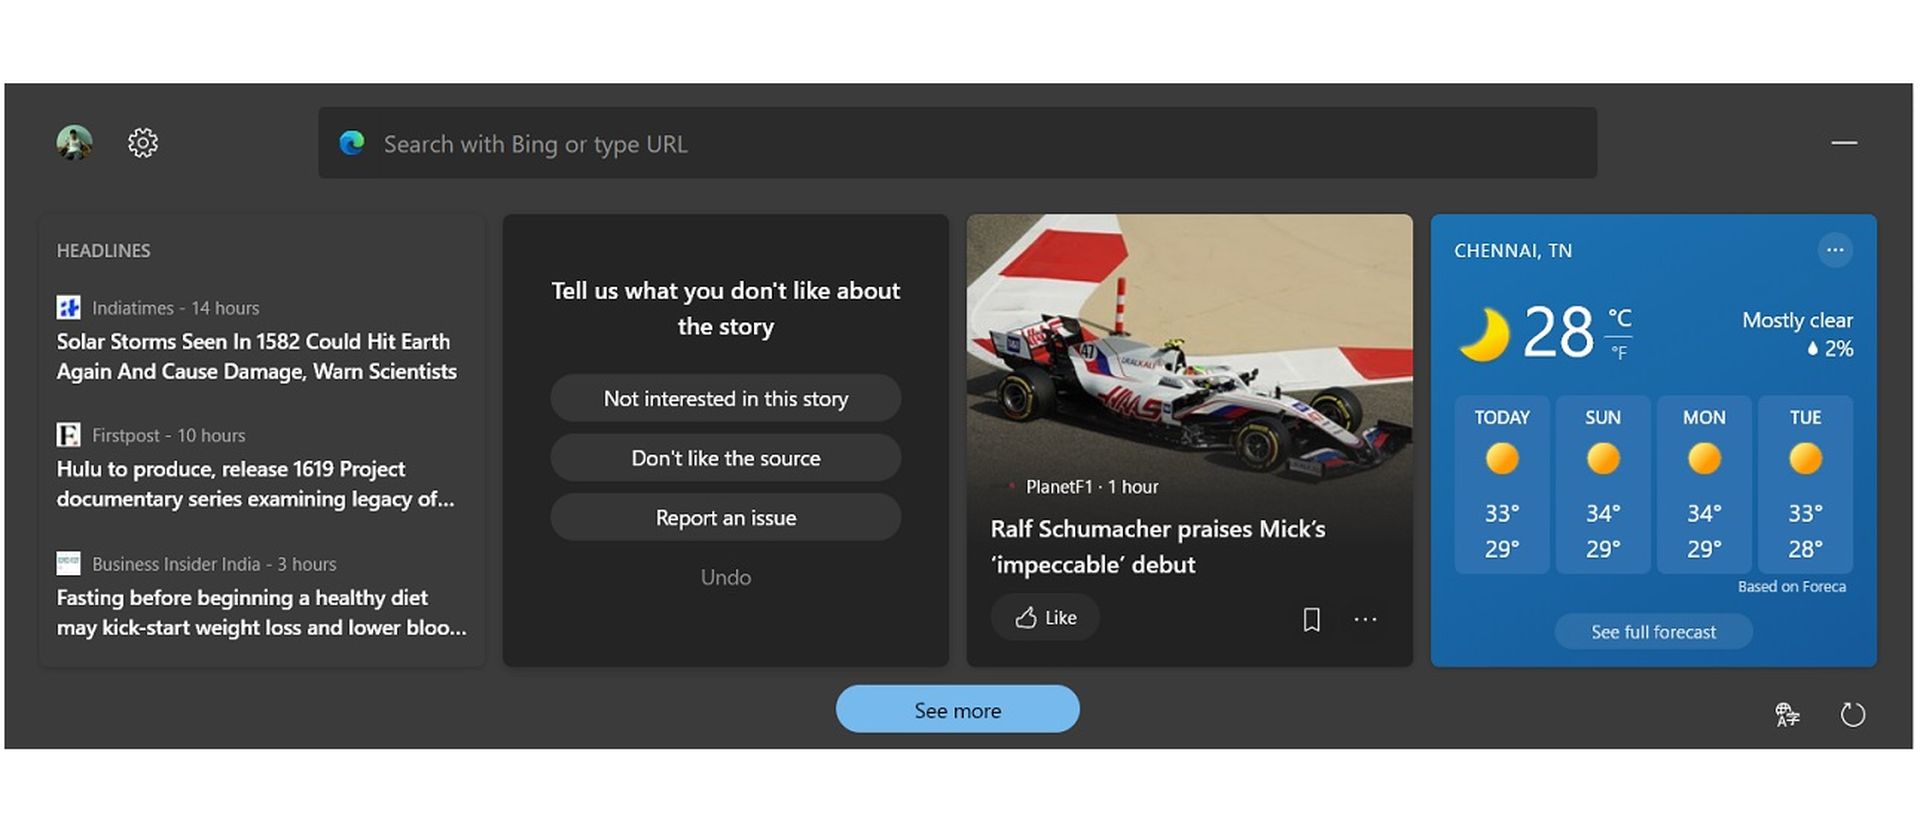The width and height of the screenshot is (1920, 819).
Task: Click the See more button
Action: 957,710
